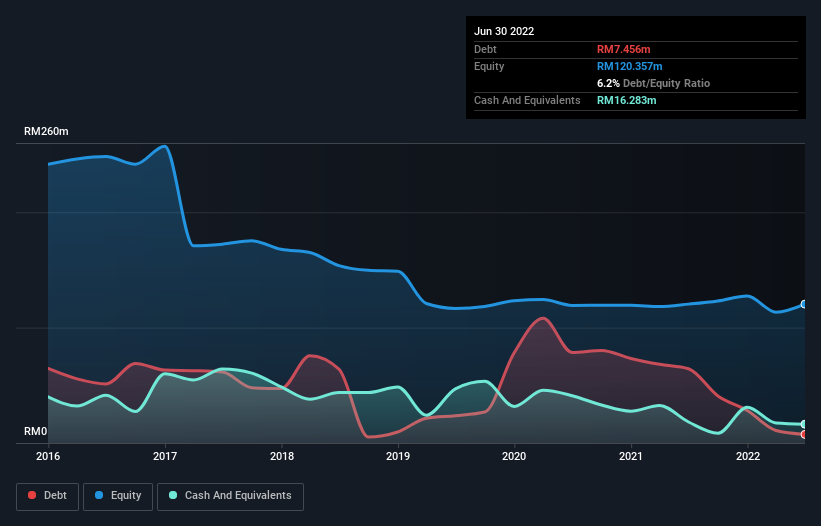This screenshot has height=526, width=821.
Task: Click the 2021 axis label
Action: click(631, 456)
